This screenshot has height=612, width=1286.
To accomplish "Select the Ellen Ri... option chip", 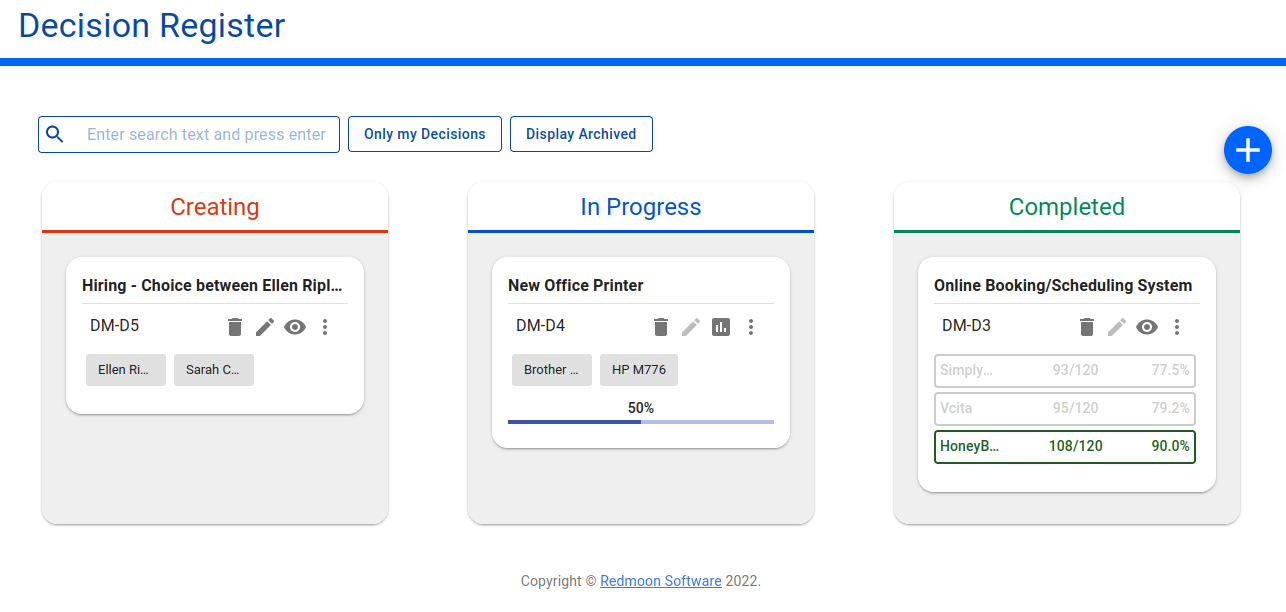I will pyautogui.click(x=126, y=370).
